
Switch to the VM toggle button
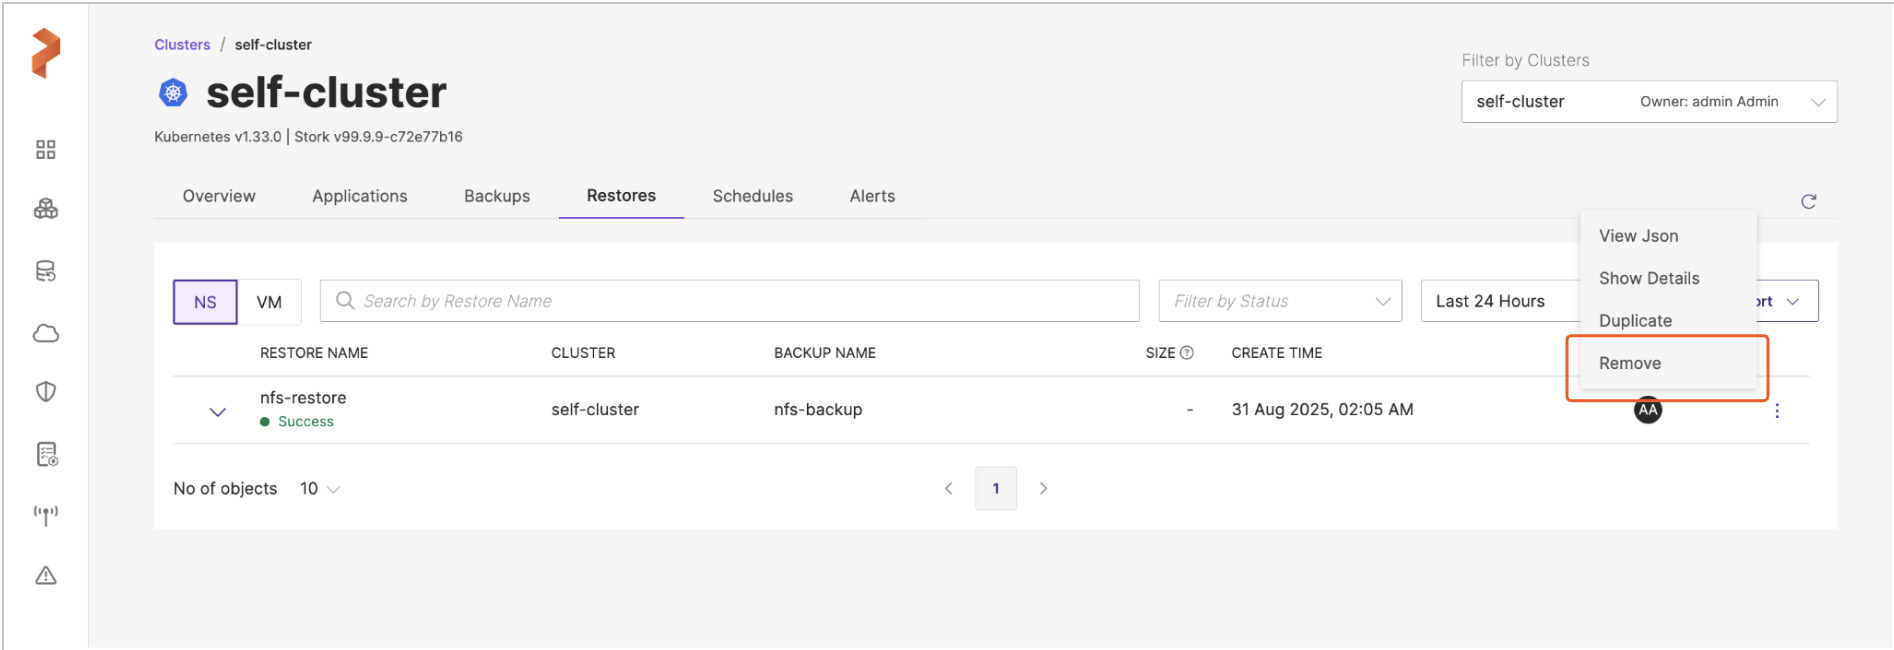pyautogui.click(x=269, y=302)
